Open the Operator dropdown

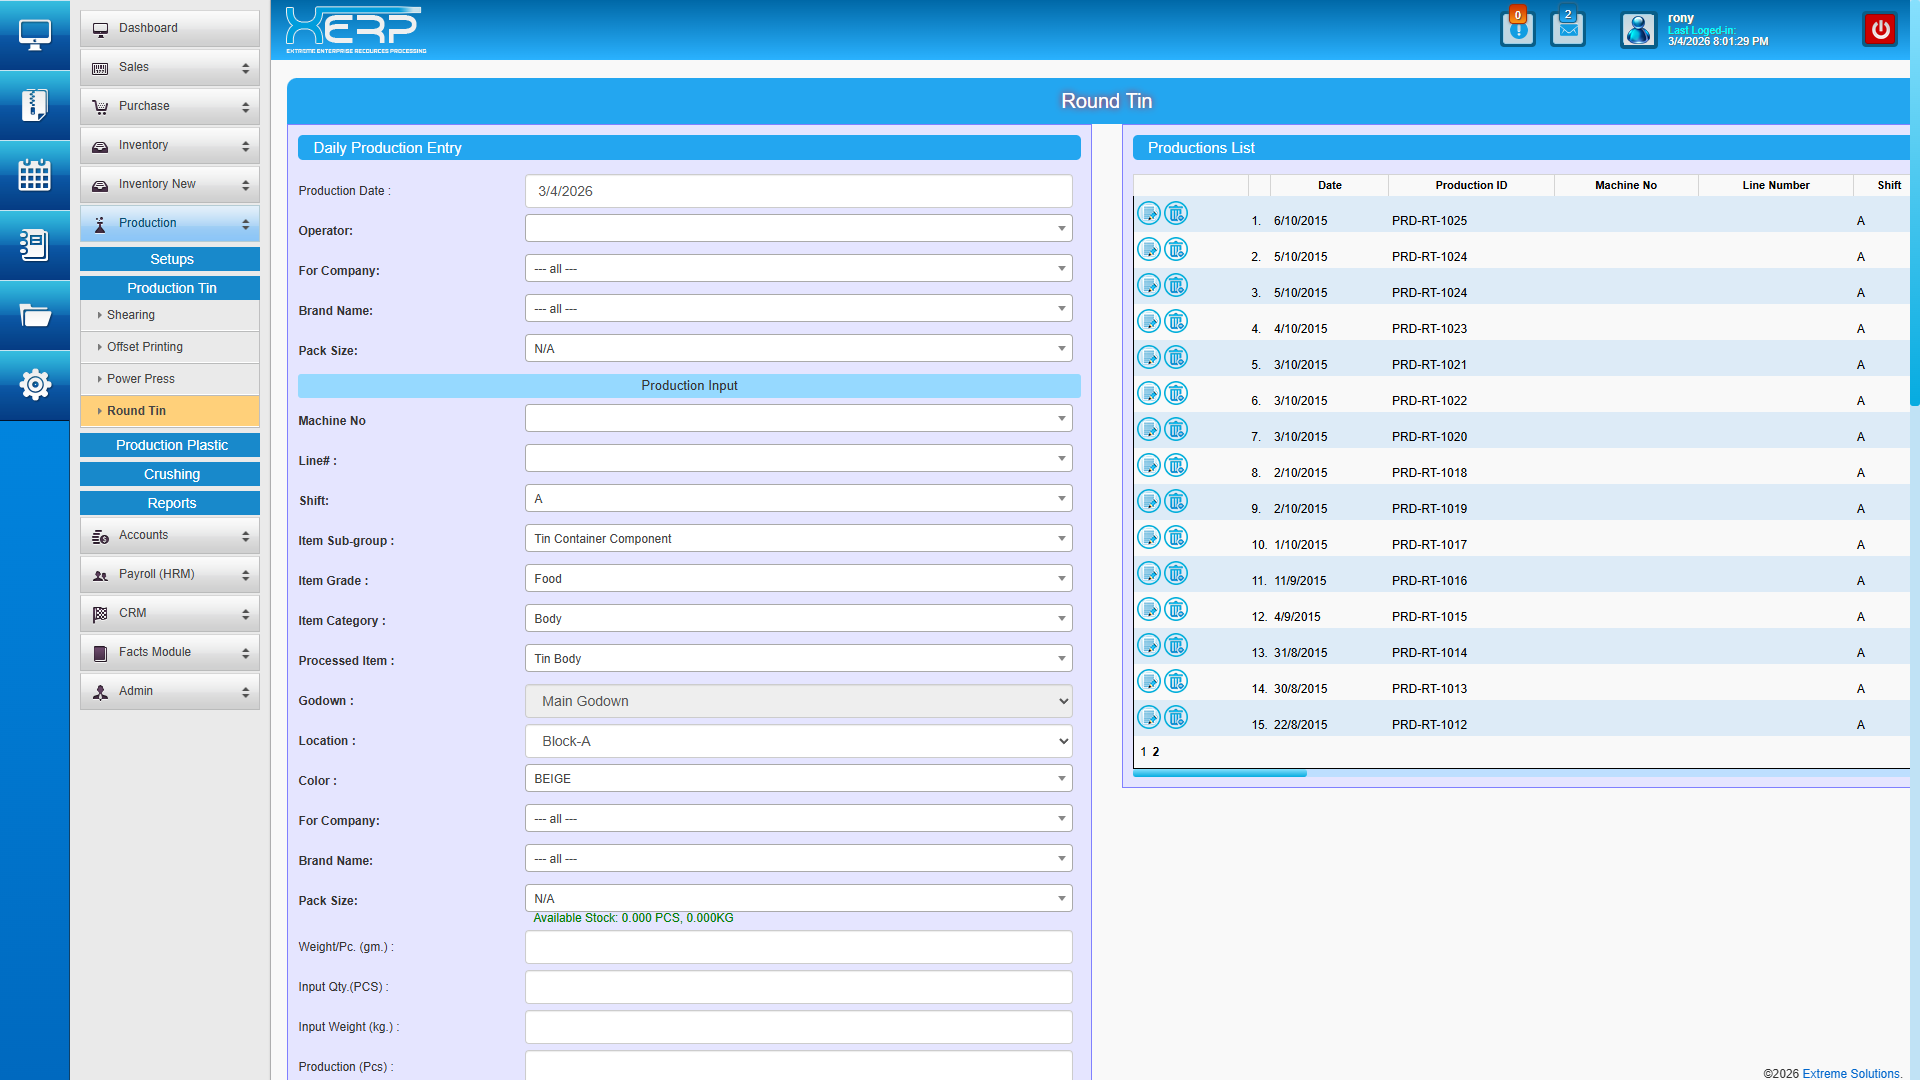[x=798, y=229]
